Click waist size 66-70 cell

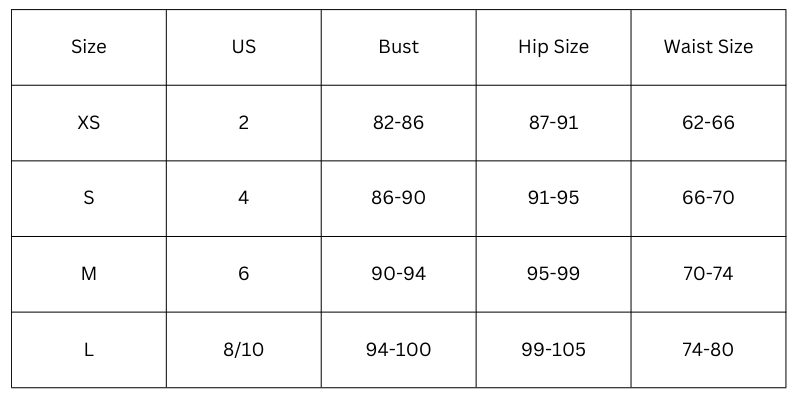(708, 198)
